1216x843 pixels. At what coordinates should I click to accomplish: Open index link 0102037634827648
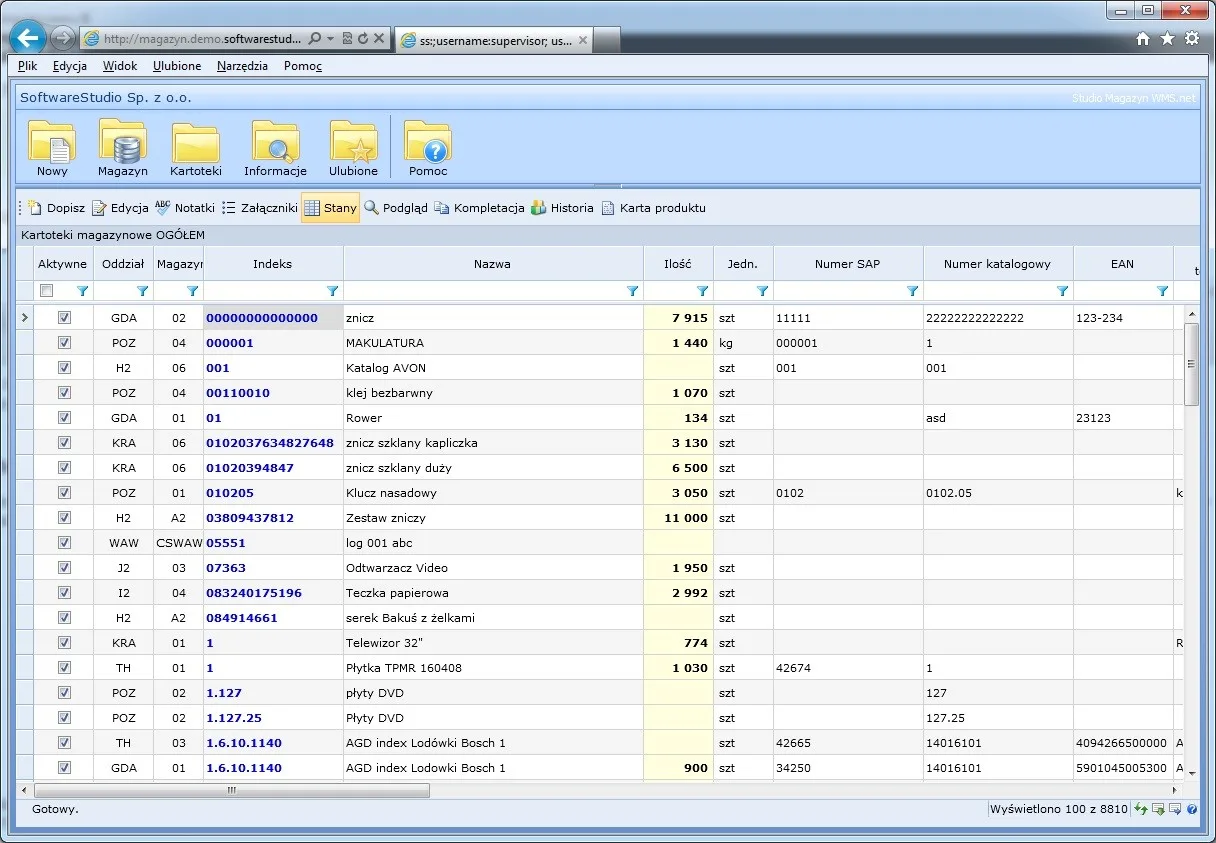pyautogui.click(x=270, y=443)
